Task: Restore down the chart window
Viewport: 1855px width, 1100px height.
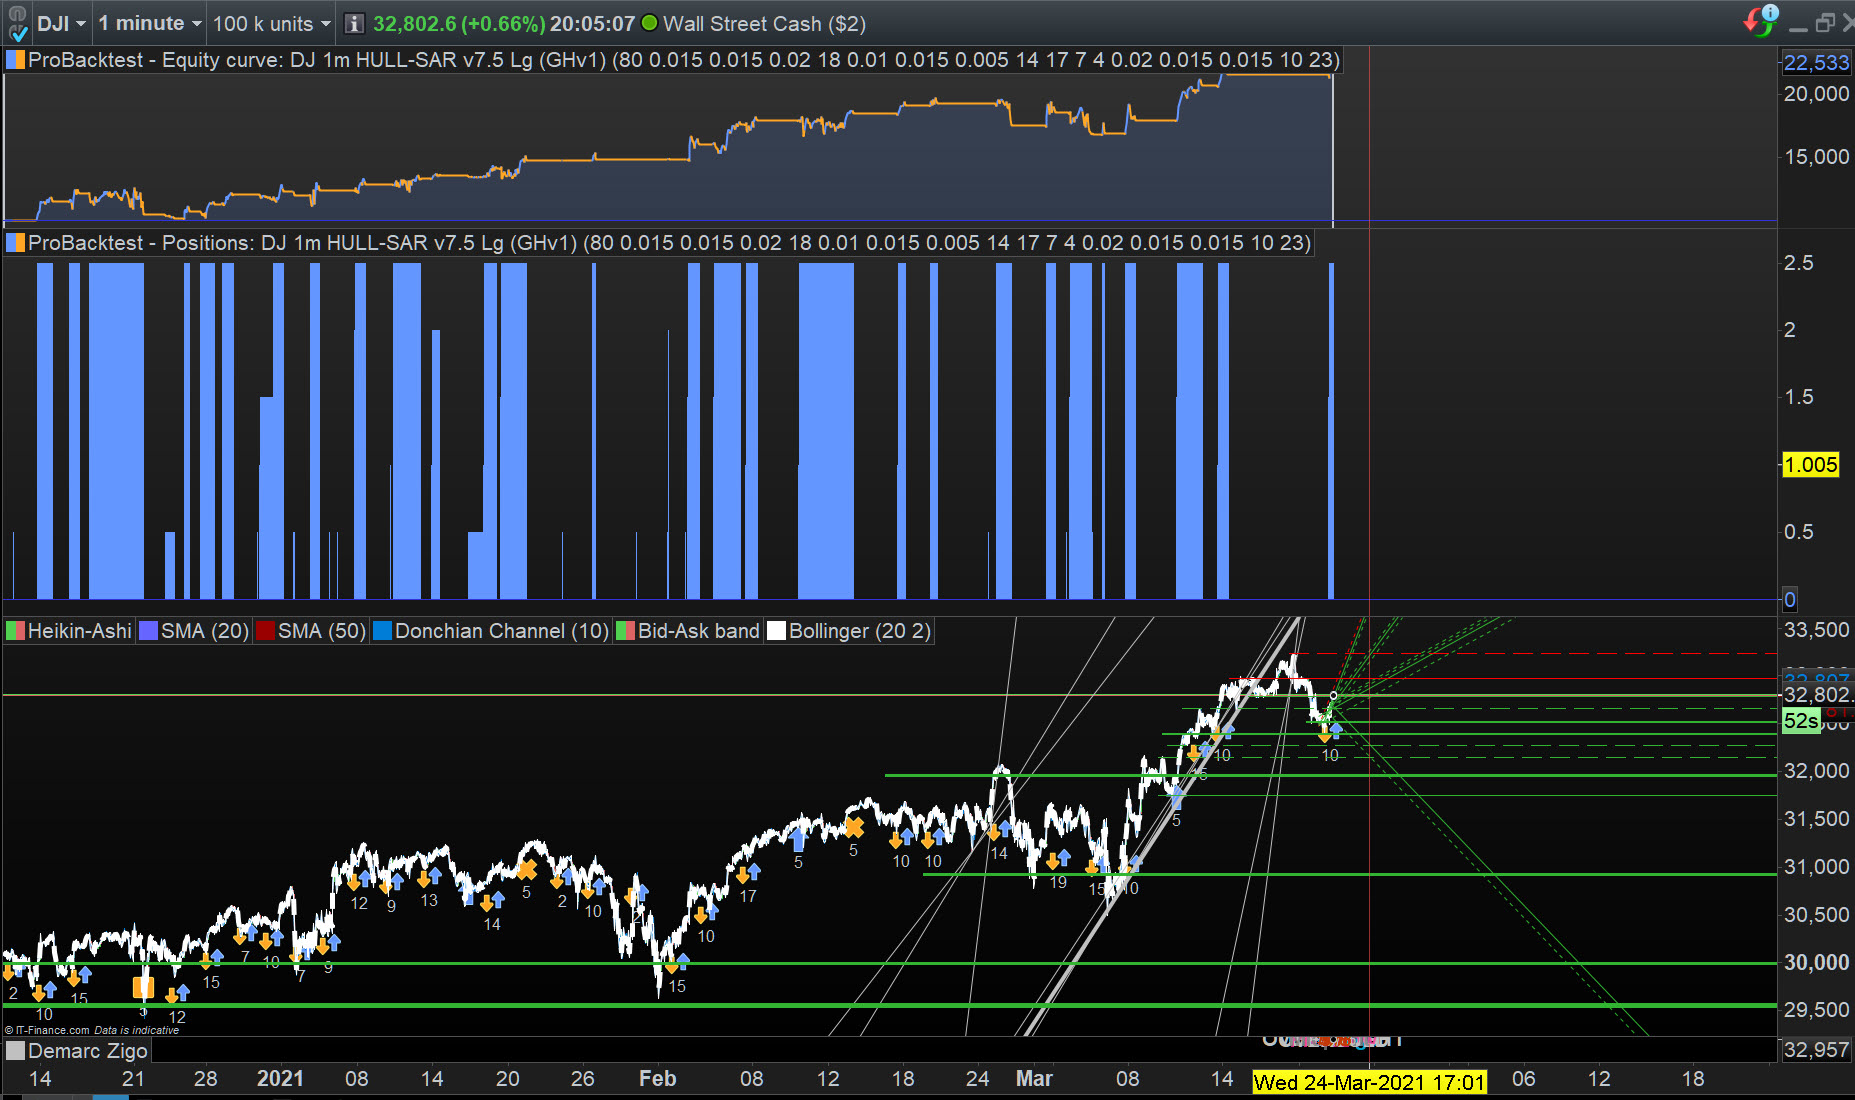Action: (x=1825, y=22)
